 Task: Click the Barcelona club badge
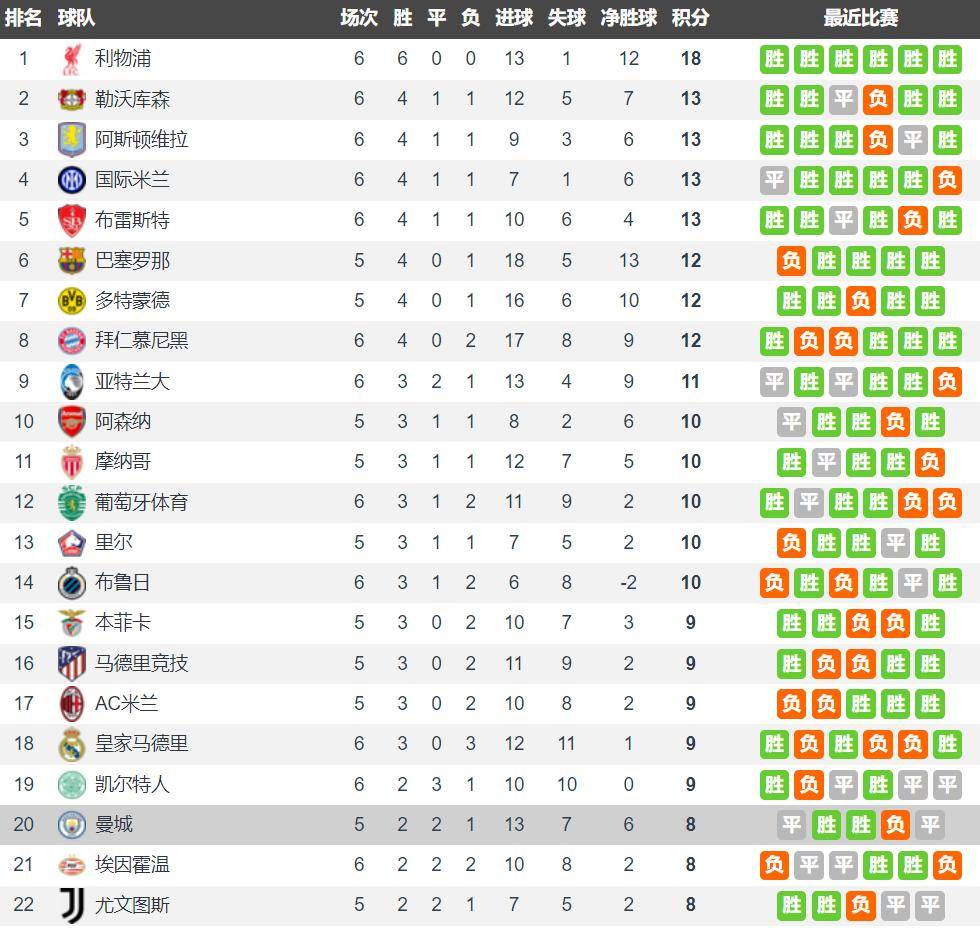[71, 261]
